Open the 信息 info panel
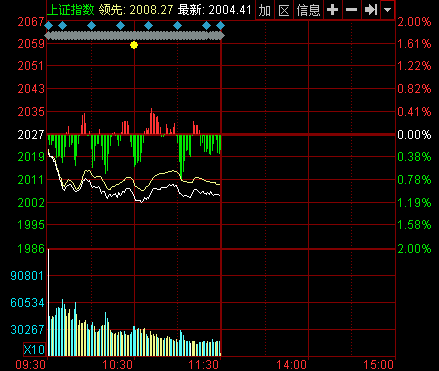Image resolution: width=439 pixels, height=371 pixels. pos(308,10)
